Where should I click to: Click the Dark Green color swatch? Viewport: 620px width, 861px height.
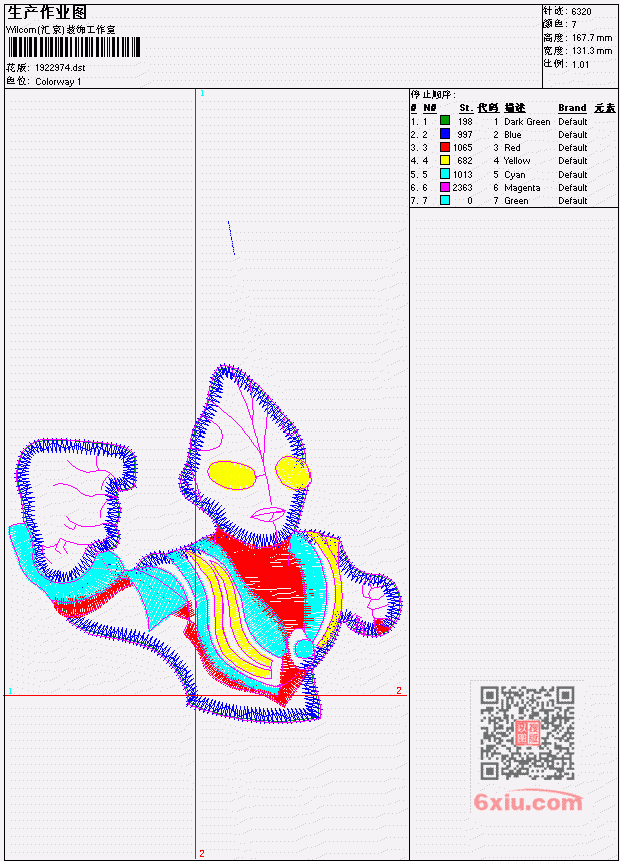tap(445, 121)
